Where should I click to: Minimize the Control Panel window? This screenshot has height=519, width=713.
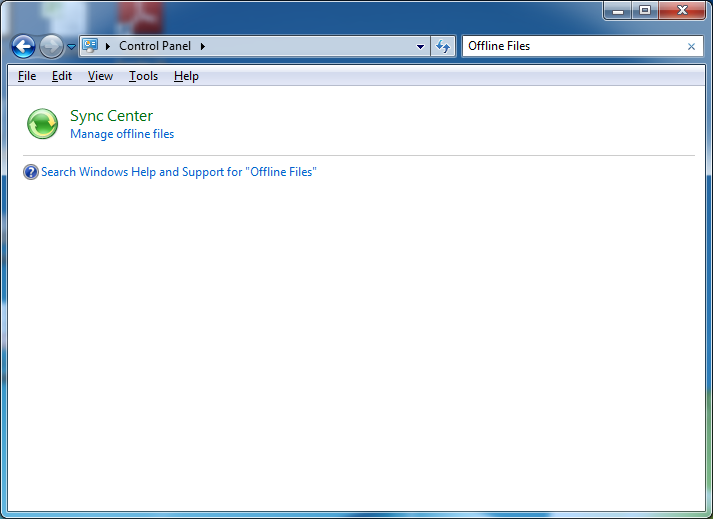pos(618,10)
